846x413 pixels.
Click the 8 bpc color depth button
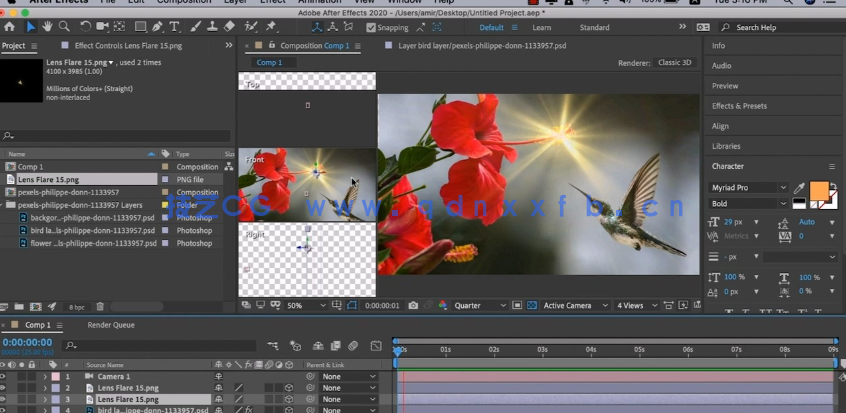tap(77, 307)
